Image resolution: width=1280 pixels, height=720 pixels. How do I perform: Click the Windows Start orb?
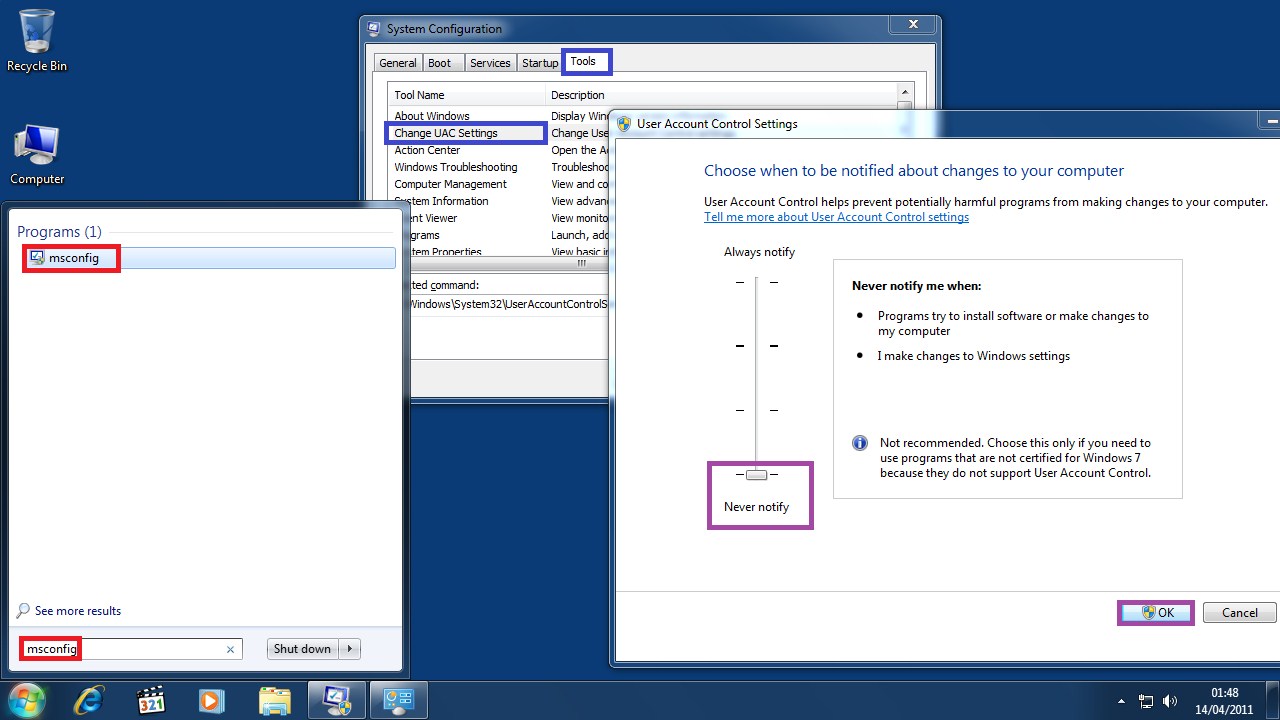(26, 700)
